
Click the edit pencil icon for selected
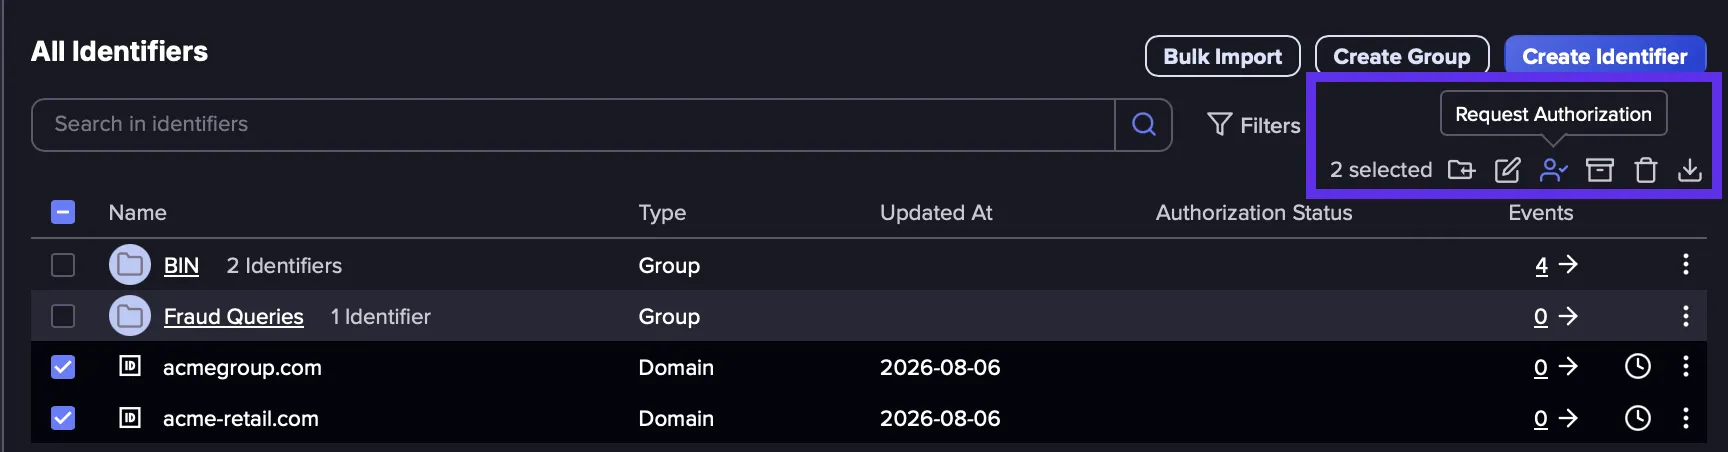point(1507,170)
